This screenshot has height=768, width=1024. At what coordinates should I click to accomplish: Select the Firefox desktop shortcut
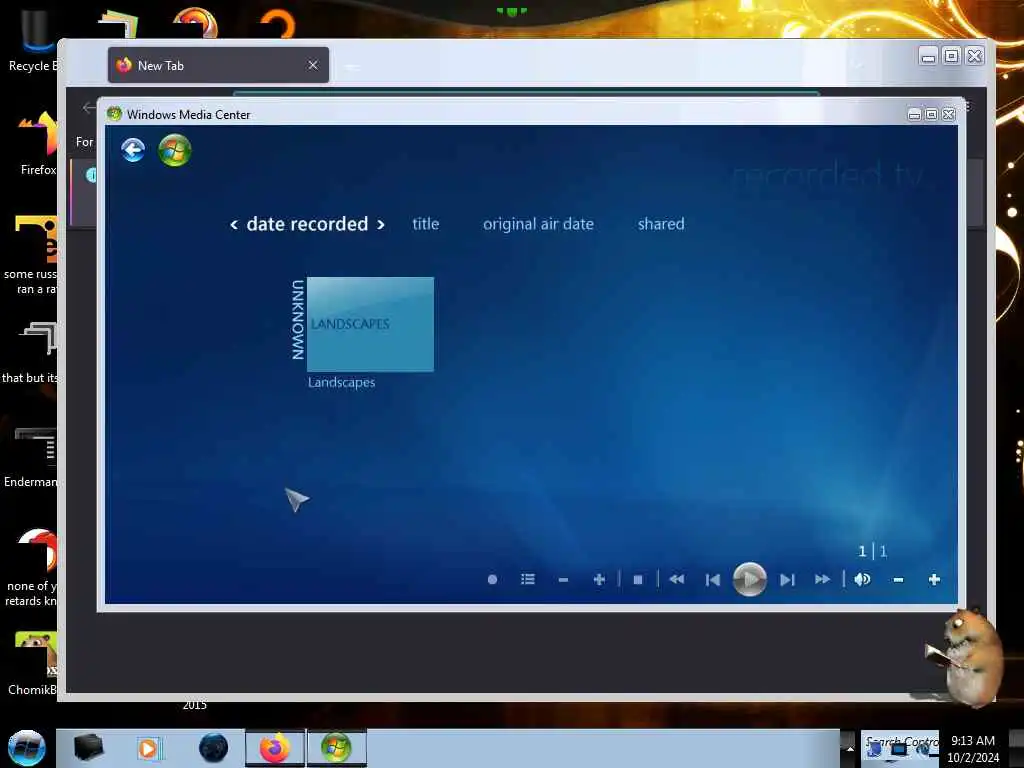click(x=38, y=143)
